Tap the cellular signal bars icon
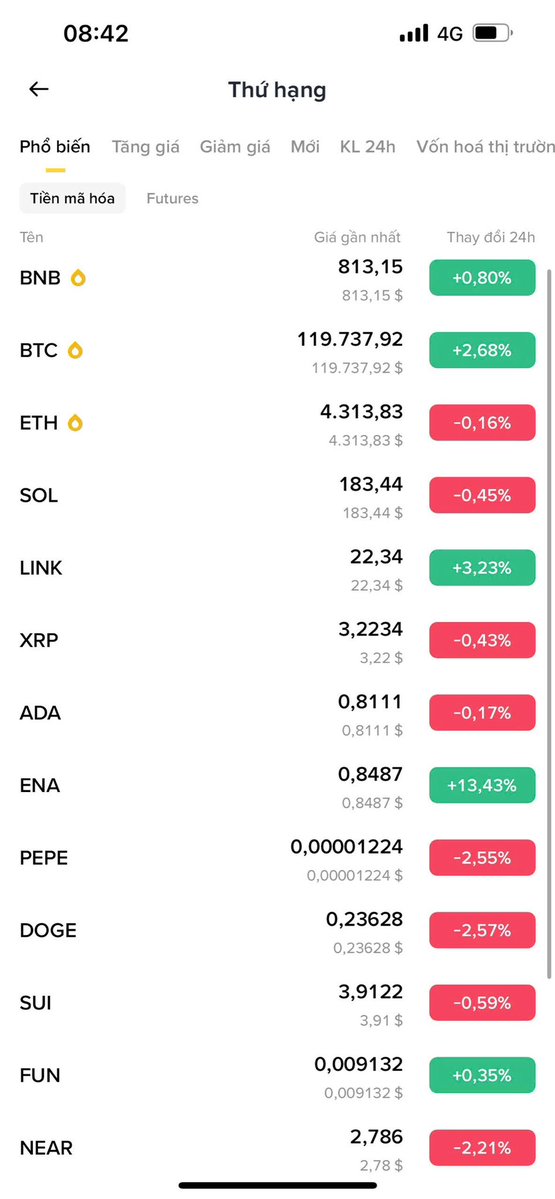This screenshot has width=555, height=1199. point(414,34)
